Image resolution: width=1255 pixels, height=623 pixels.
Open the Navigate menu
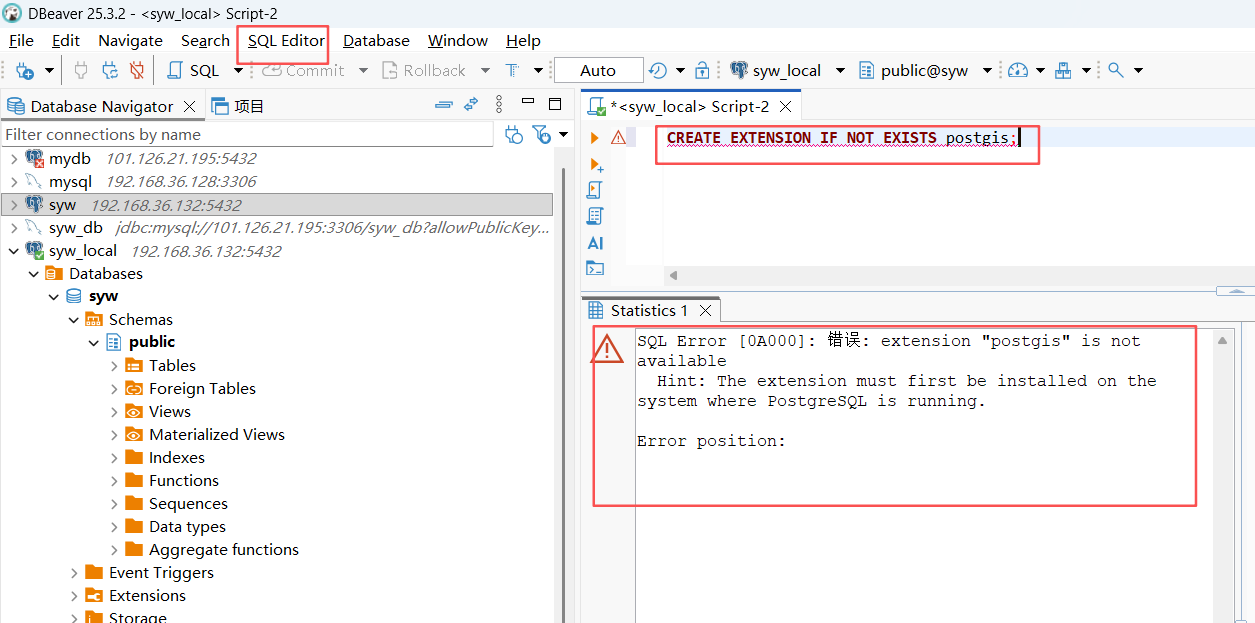[130, 41]
